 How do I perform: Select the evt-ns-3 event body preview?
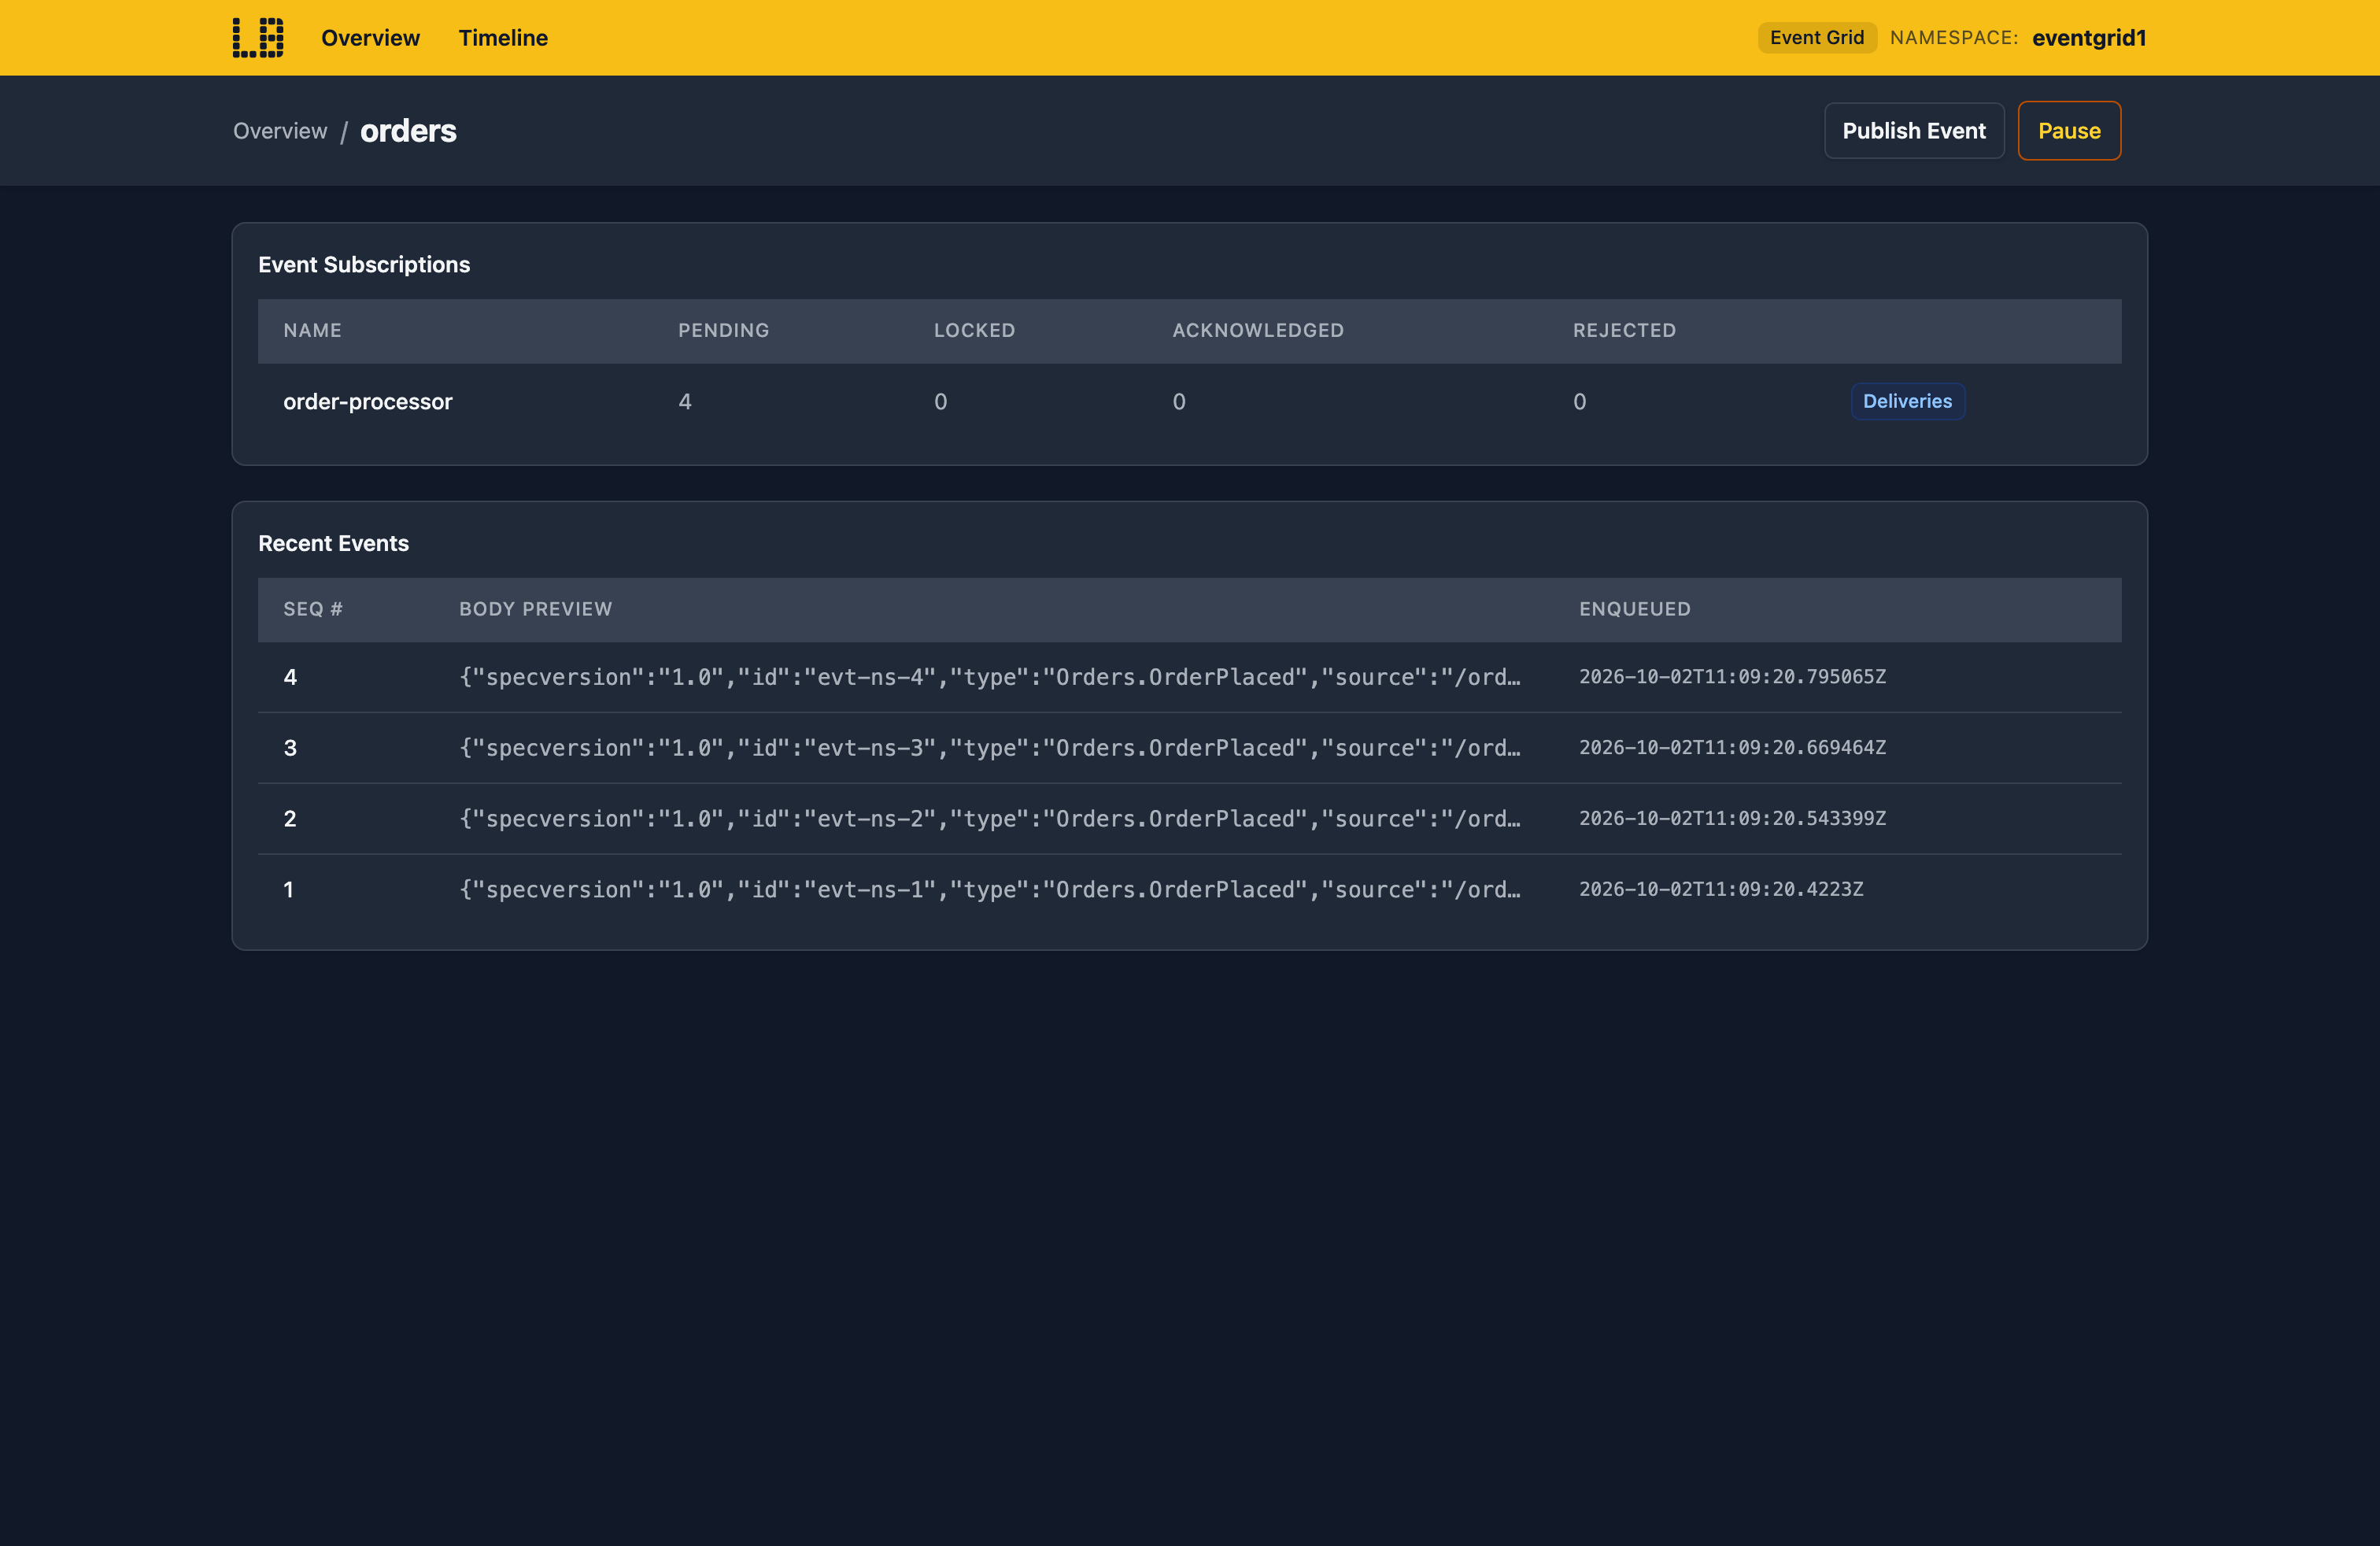(990, 748)
